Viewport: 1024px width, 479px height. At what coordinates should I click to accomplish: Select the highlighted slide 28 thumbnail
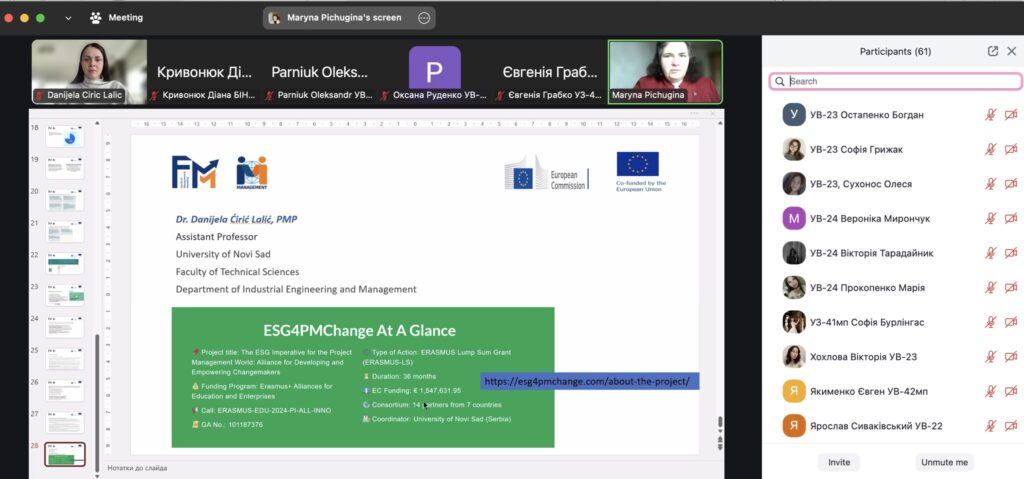click(x=65, y=454)
